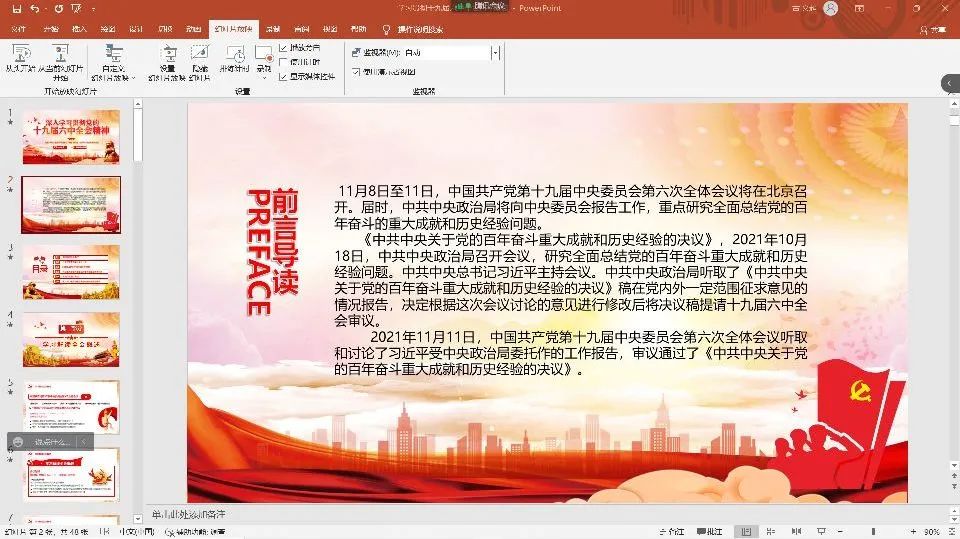The image size is (960, 539).
Task: Start slideshow From Beginning
Action: (x=18, y=59)
